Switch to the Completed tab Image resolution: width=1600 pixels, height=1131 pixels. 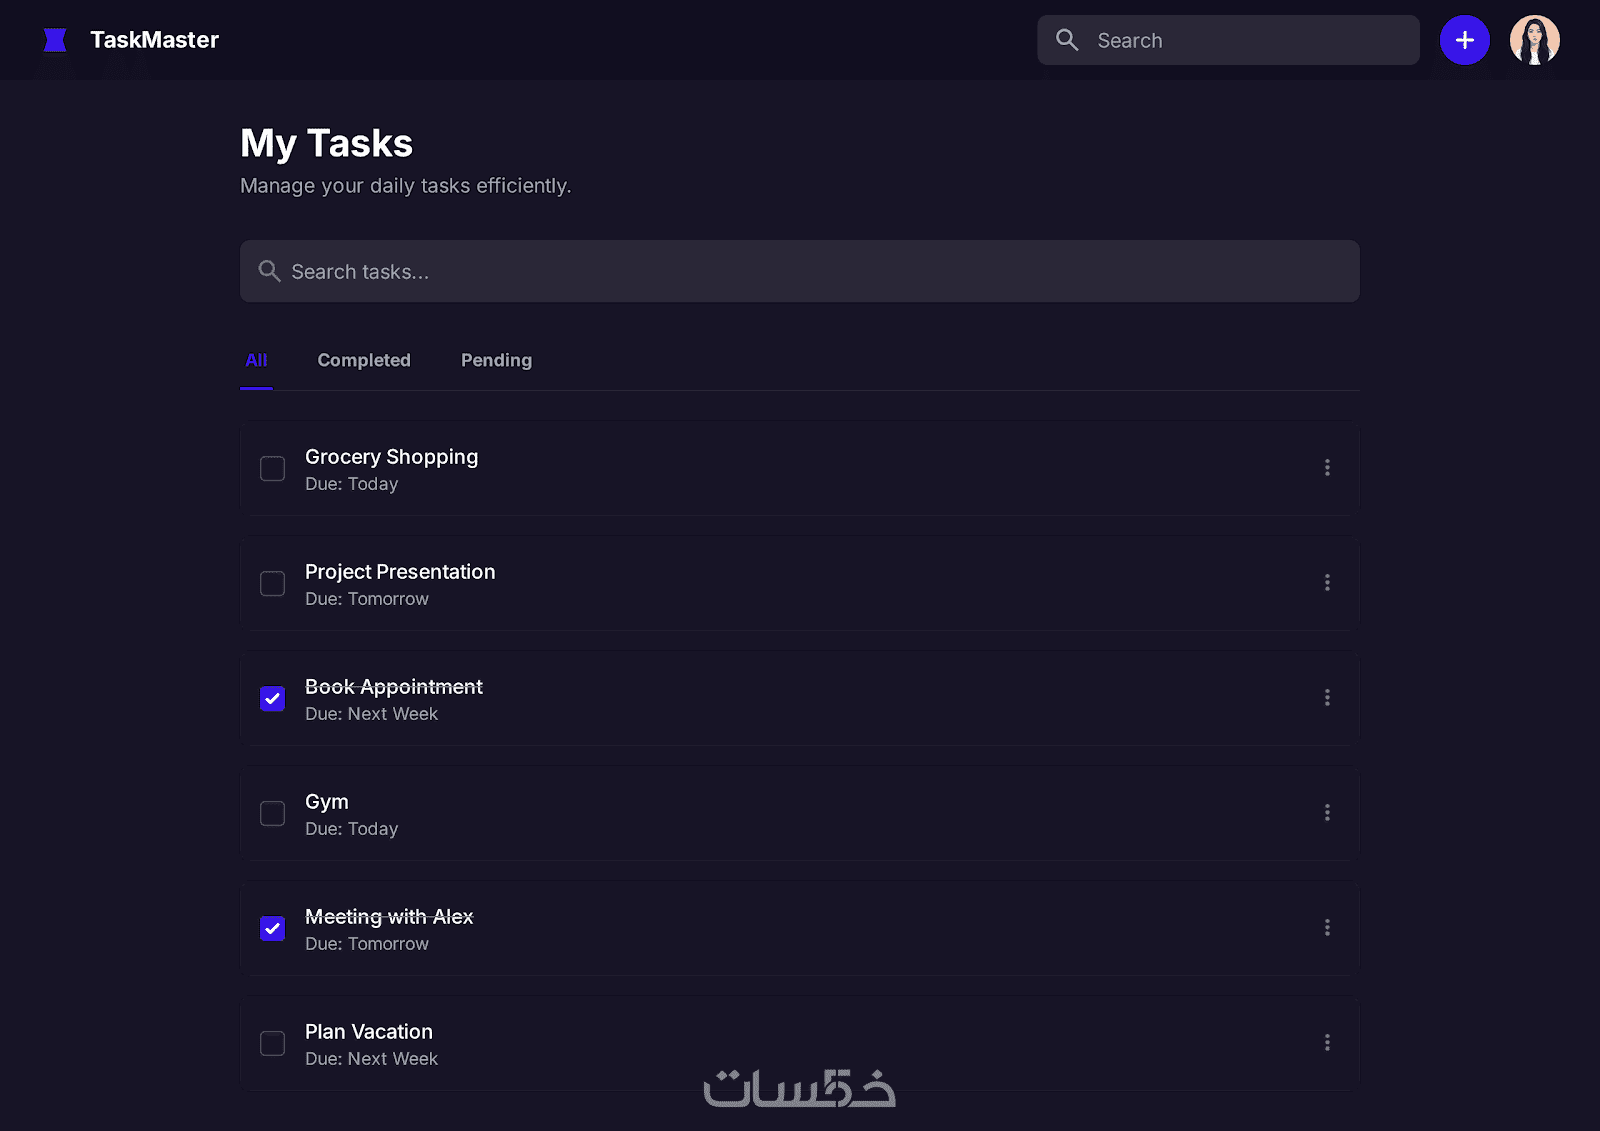point(364,360)
